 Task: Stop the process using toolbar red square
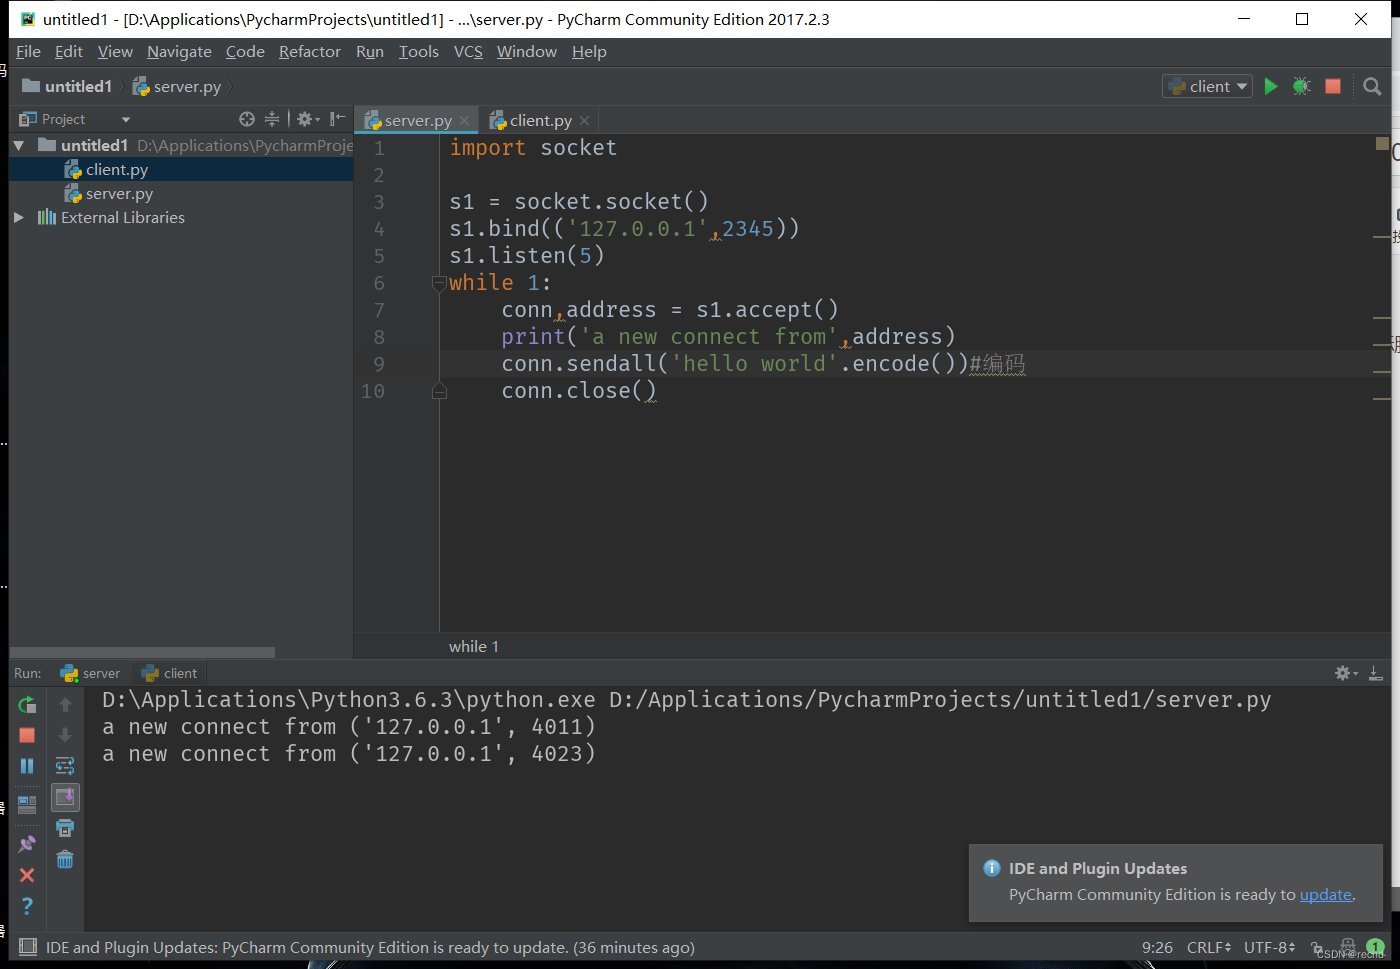click(x=1333, y=87)
